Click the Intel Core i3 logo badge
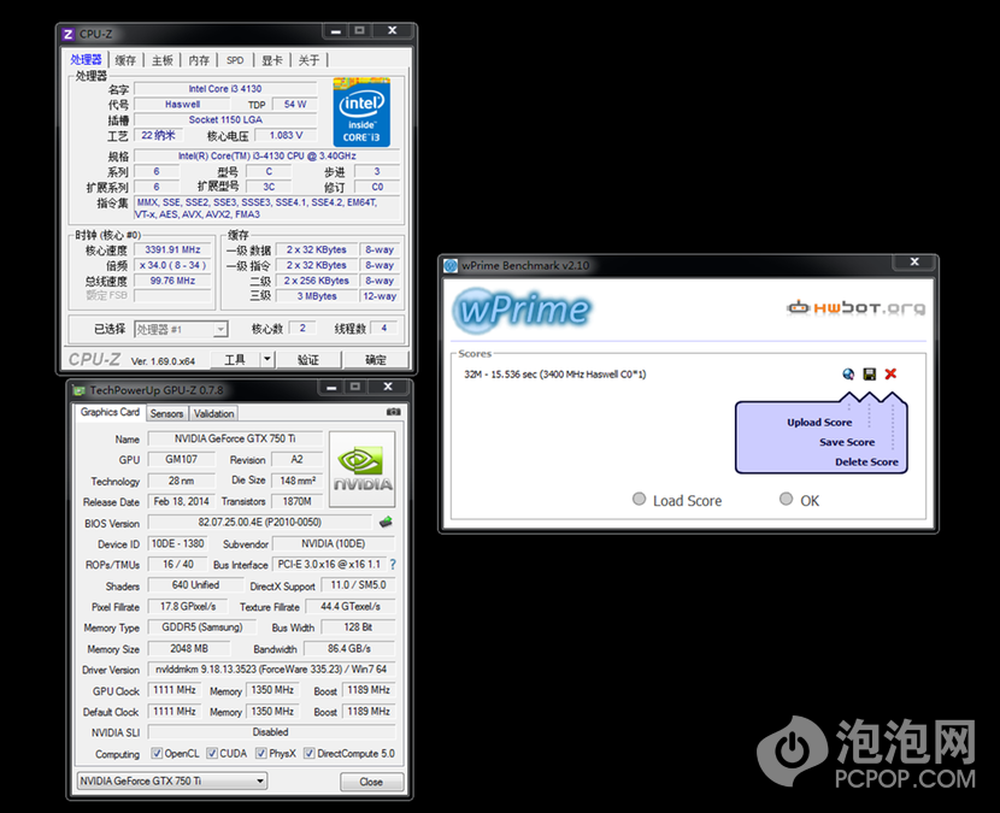Viewport: 1000px width, 813px height. click(x=362, y=112)
